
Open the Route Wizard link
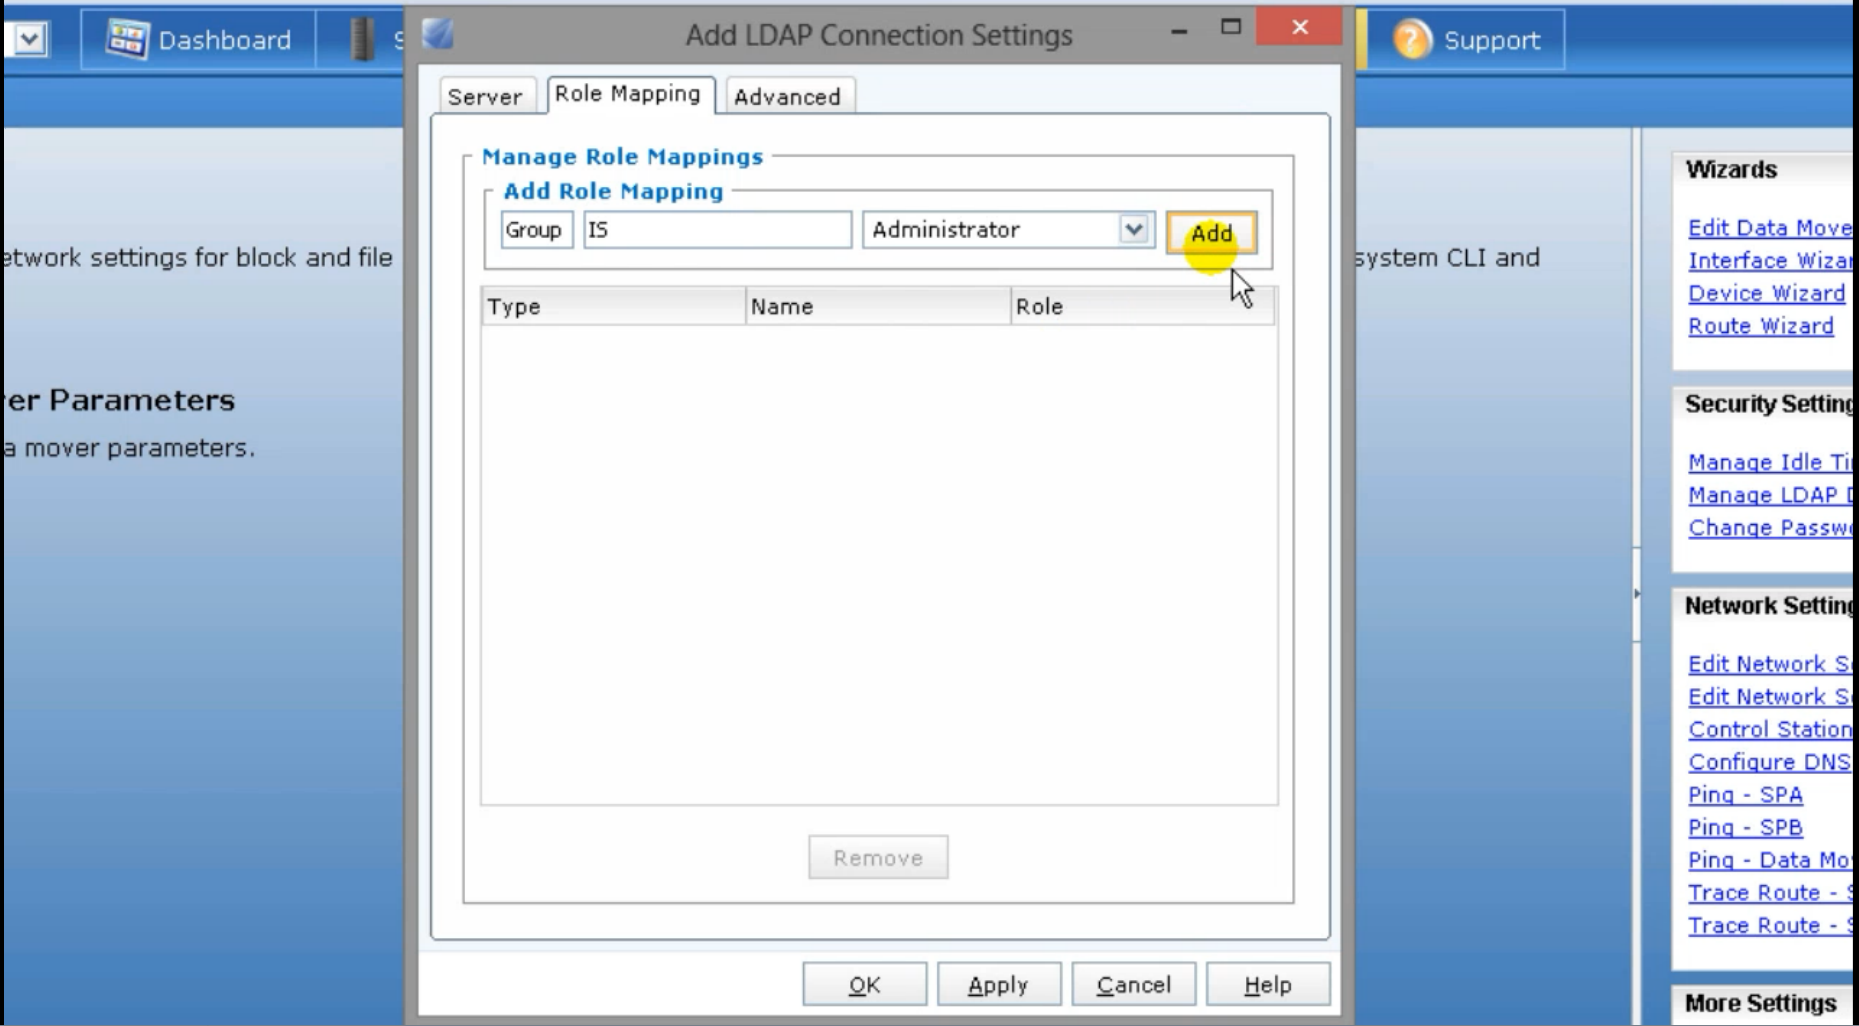1761,325
